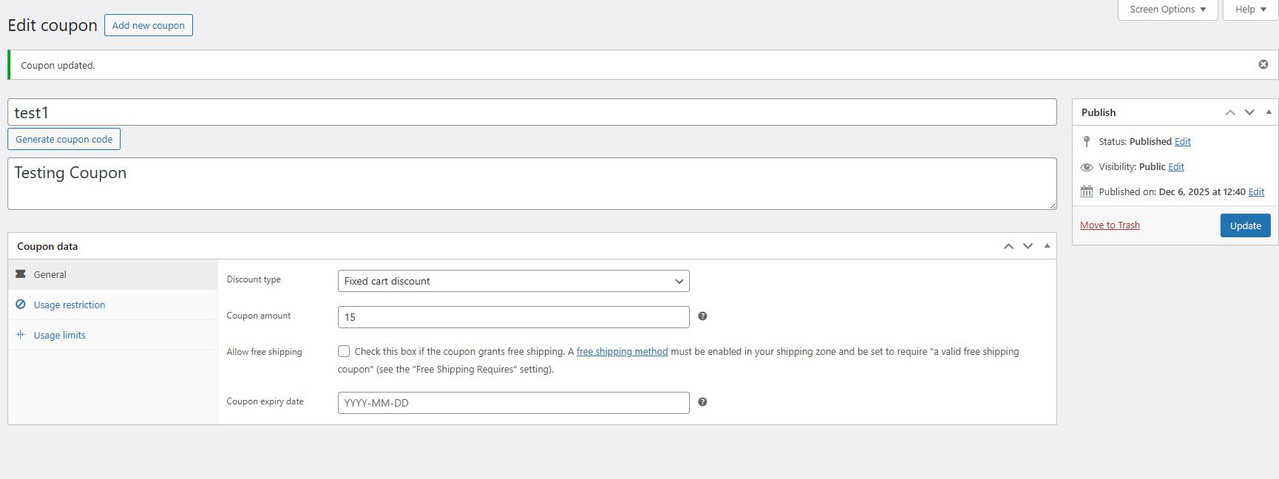
Task: Click Move to Trash link
Action: (1110, 225)
